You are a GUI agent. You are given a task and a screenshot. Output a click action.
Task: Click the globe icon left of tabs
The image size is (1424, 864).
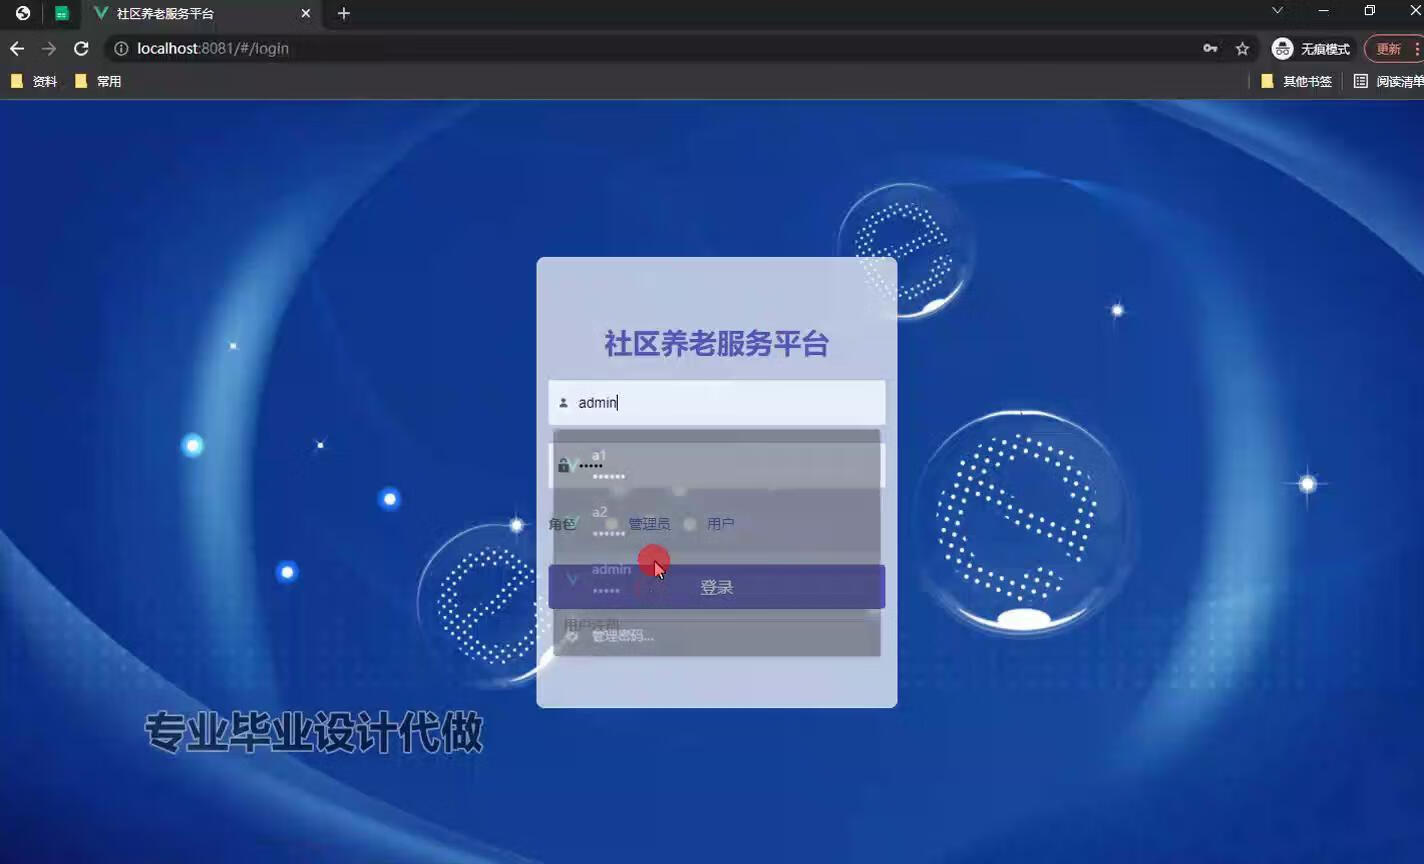point(23,13)
